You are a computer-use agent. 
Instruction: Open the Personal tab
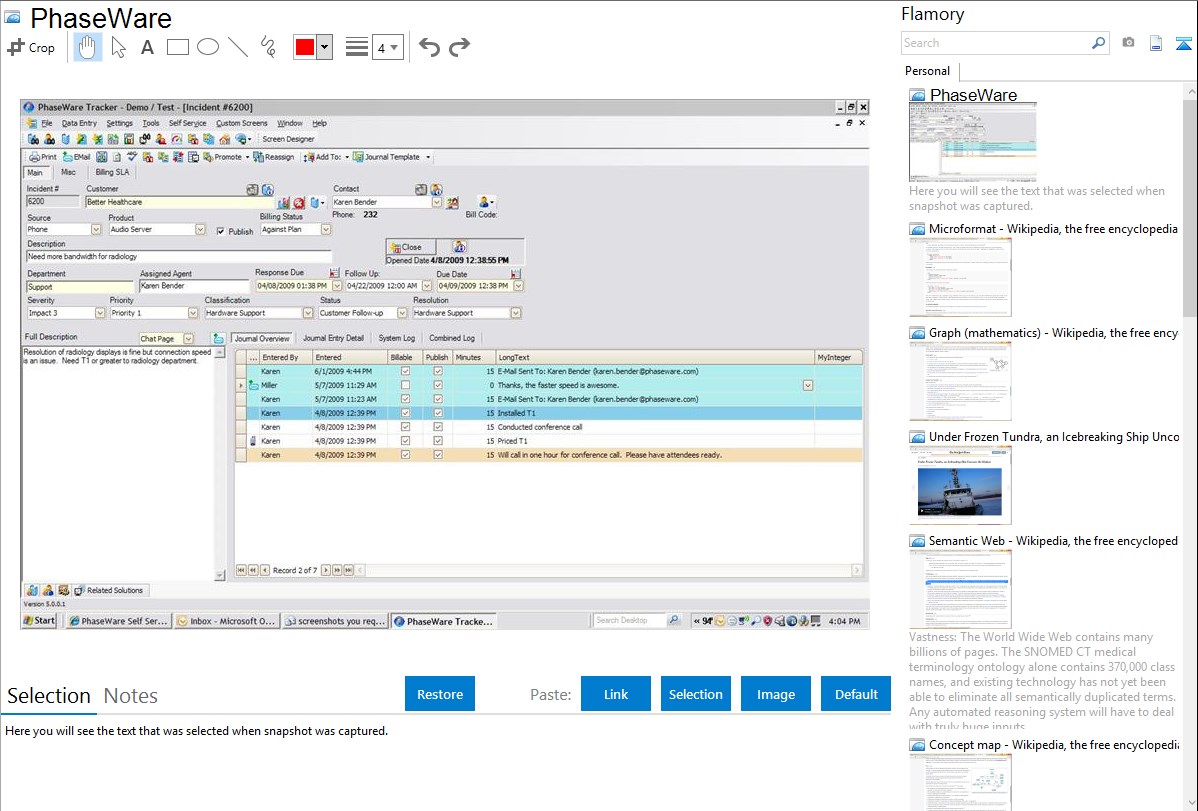pos(928,71)
